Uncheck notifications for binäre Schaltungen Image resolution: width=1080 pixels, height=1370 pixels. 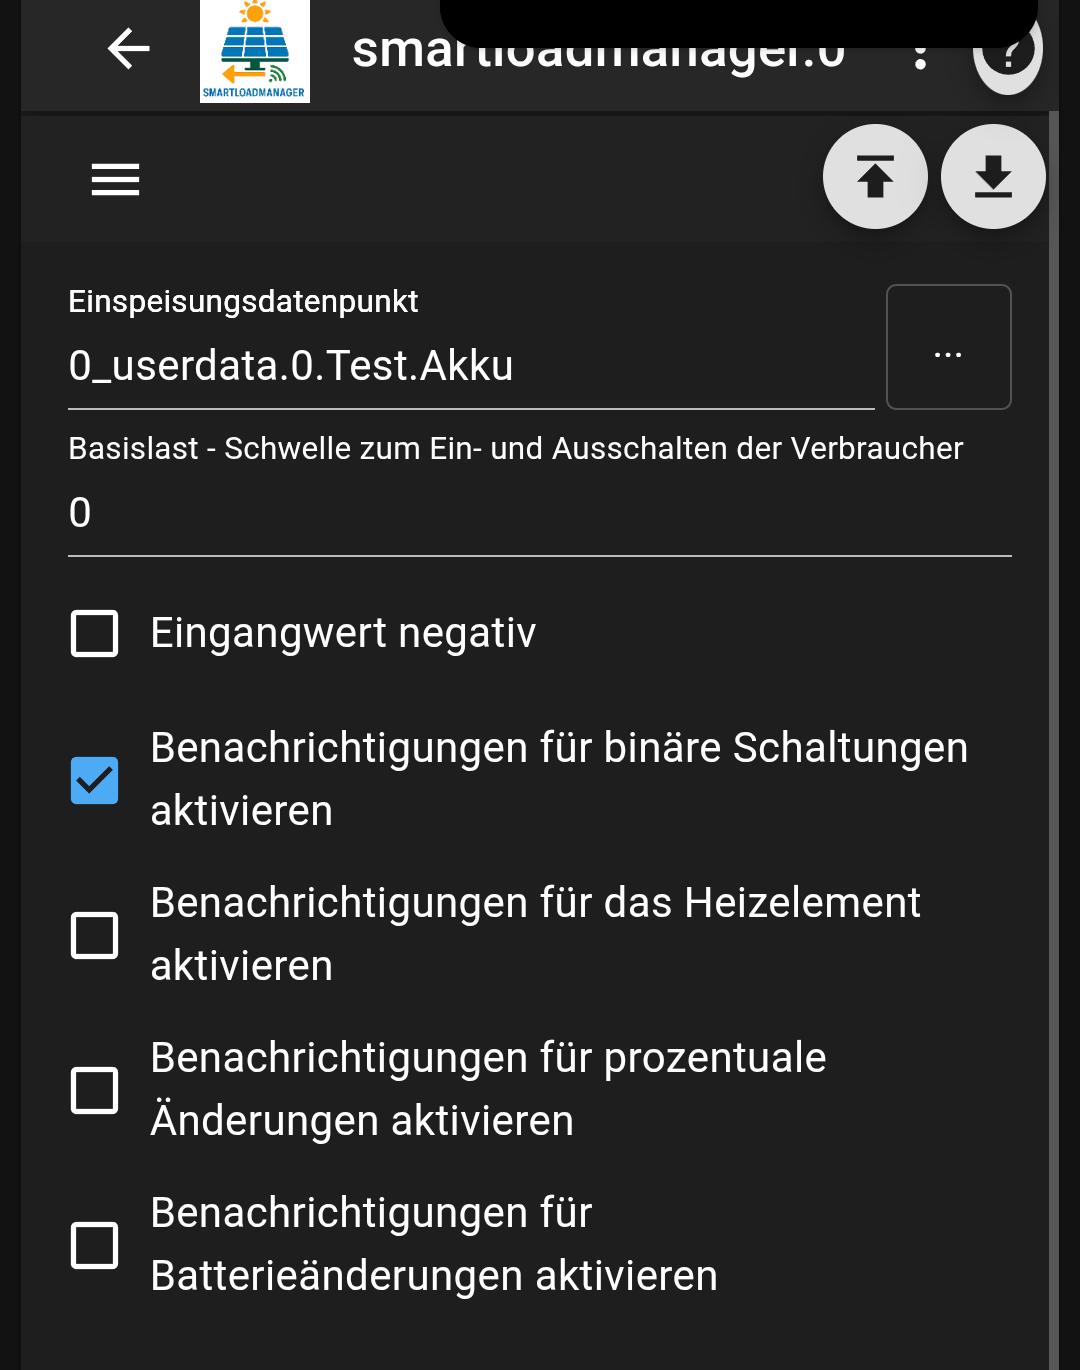(x=95, y=780)
